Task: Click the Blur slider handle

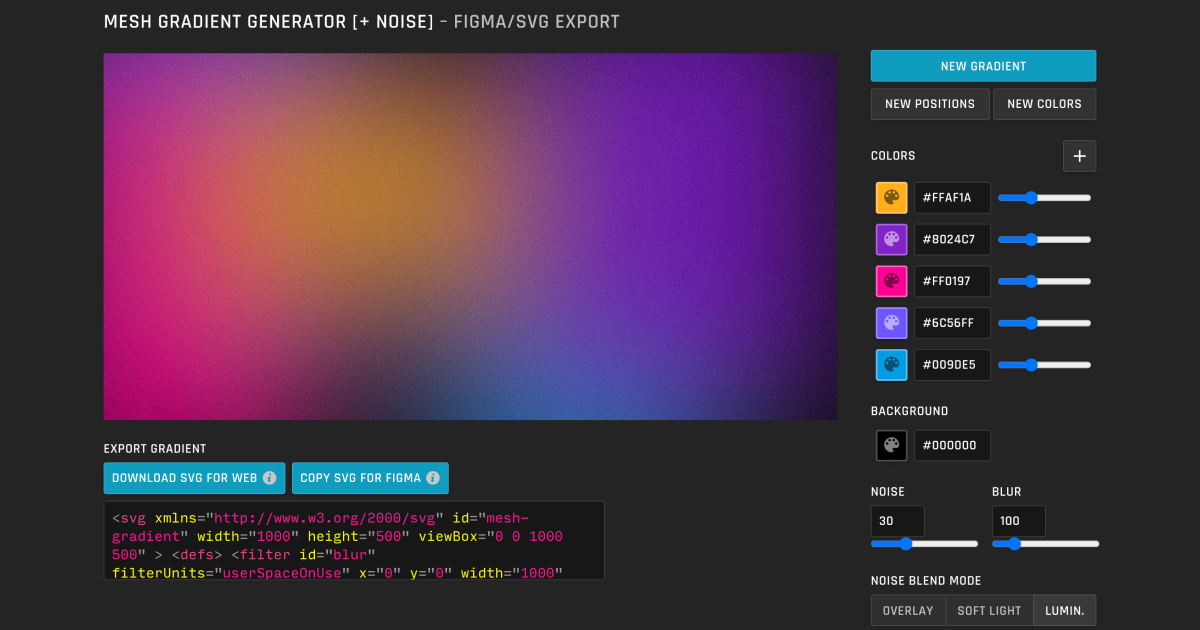Action: [1012, 543]
